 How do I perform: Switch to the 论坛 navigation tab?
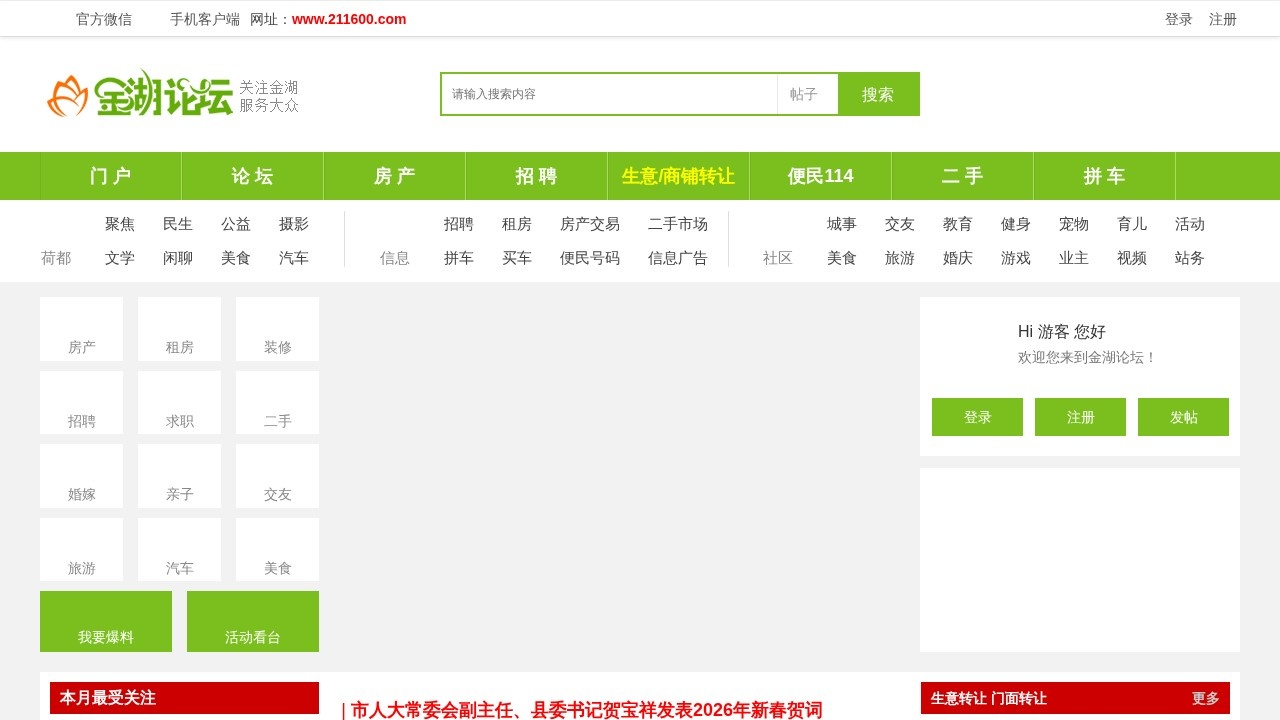pyautogui.click(x=252, y=176)
